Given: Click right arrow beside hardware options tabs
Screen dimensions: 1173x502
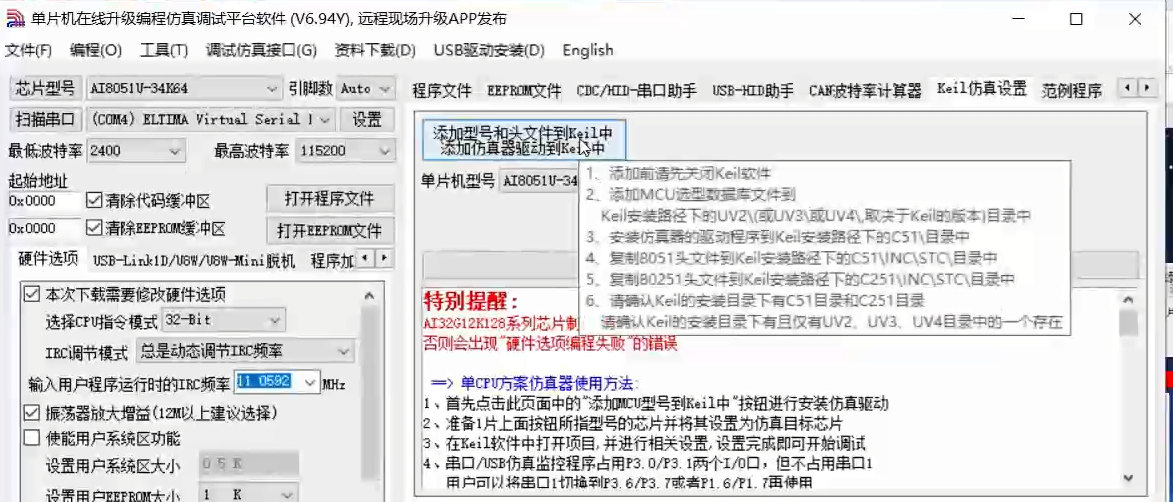Looking at the screenshot, I should coord(383,259).
